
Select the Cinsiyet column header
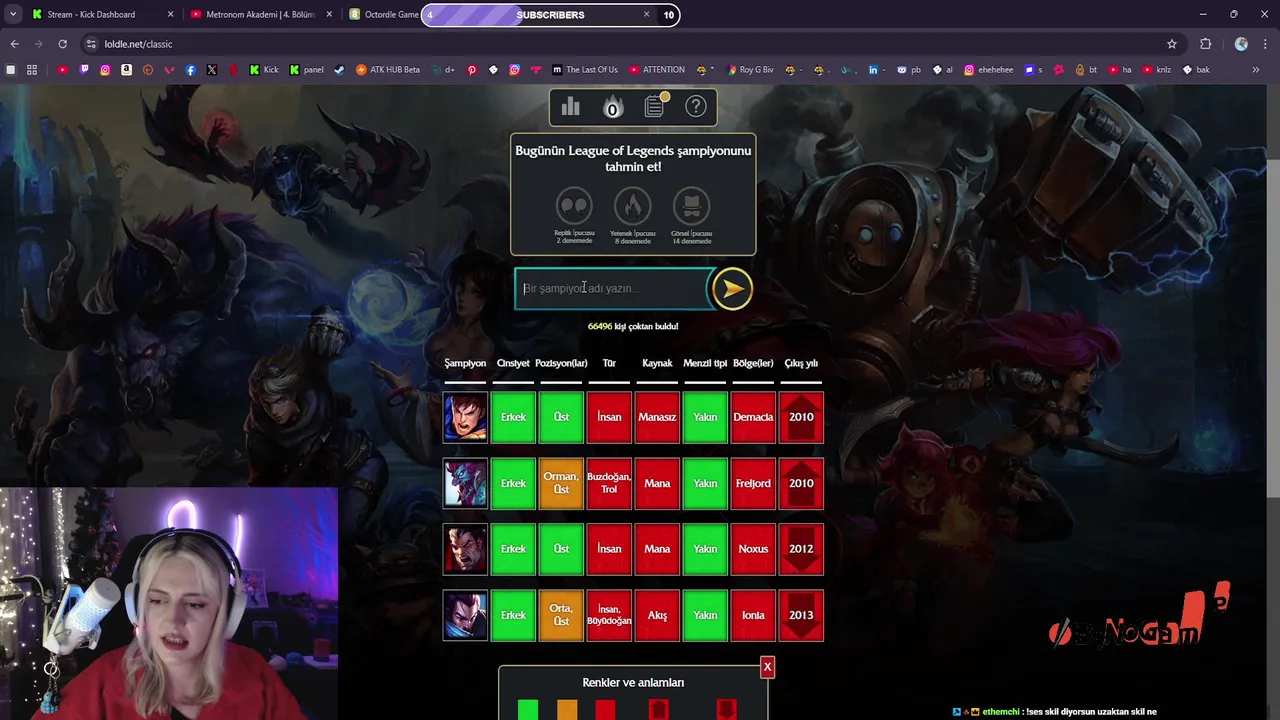(513, 363)
